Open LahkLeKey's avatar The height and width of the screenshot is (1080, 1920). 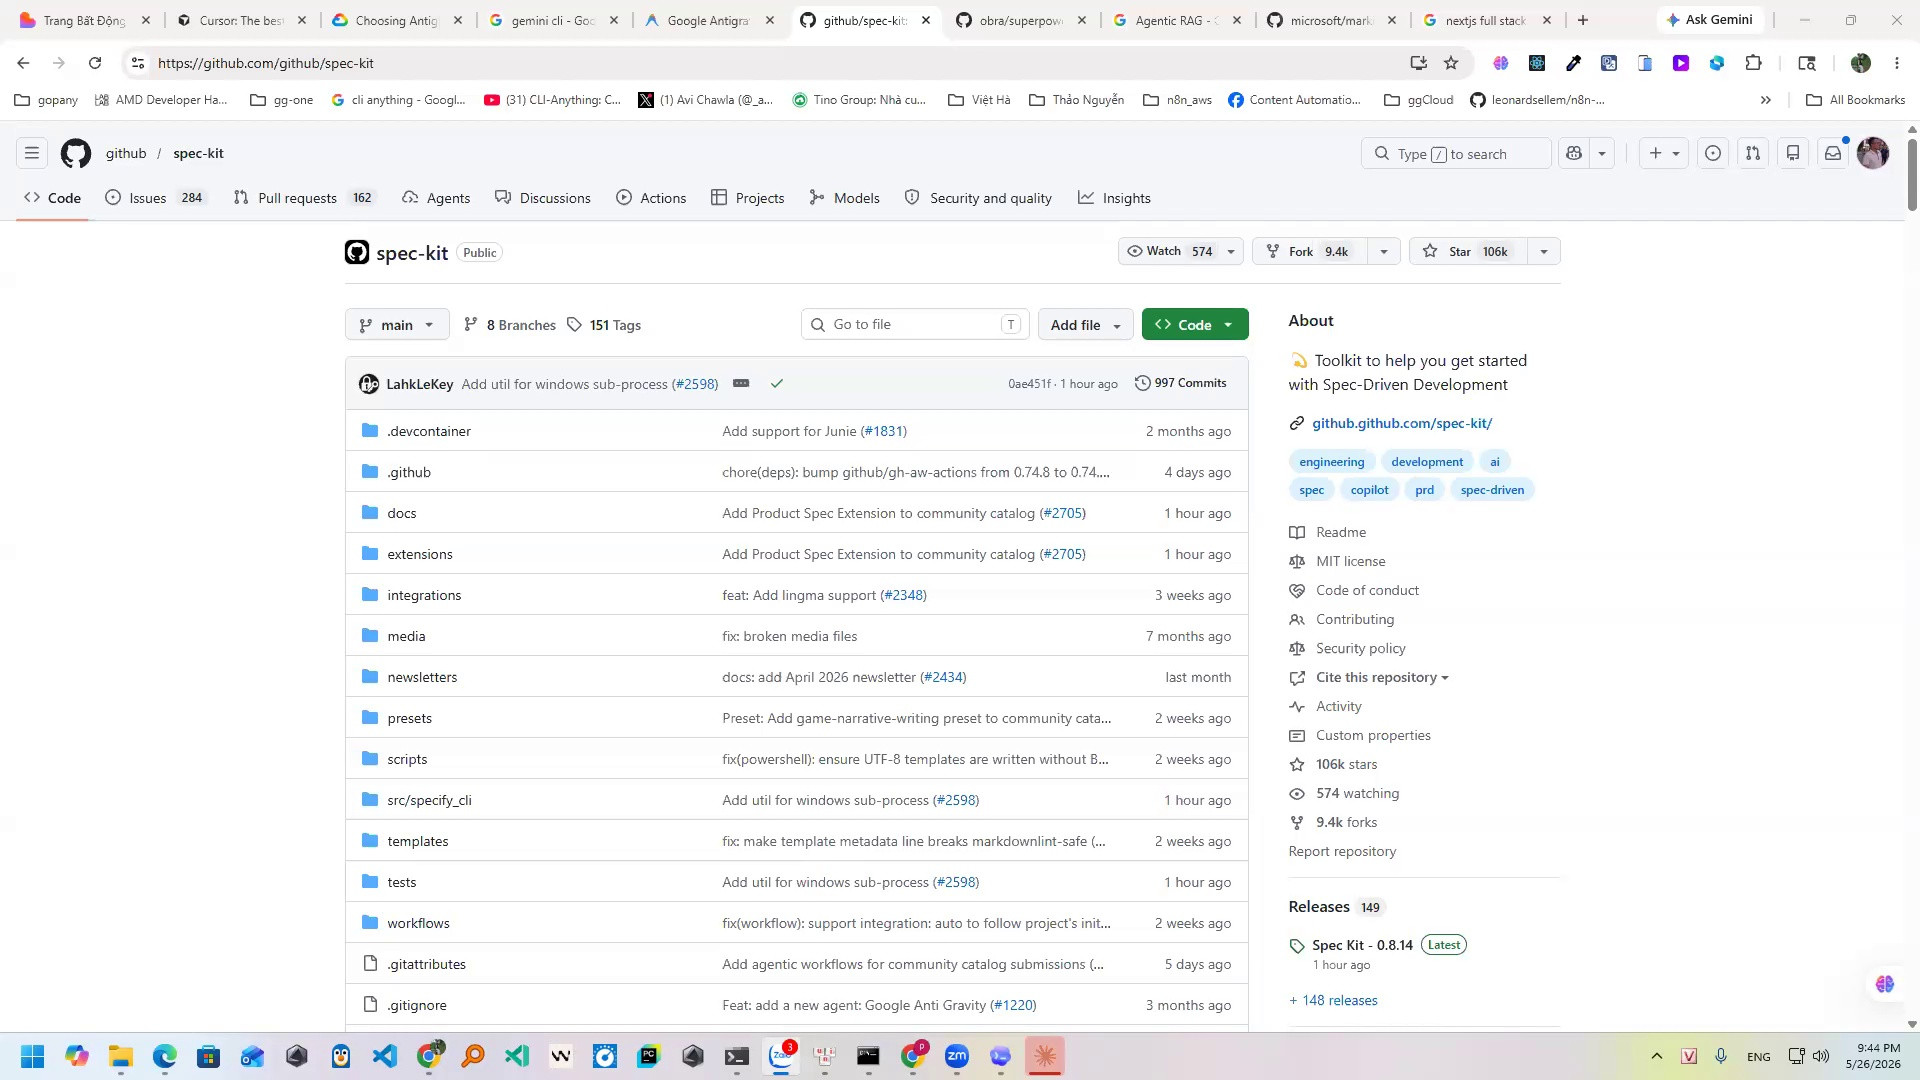pyautogui.click(x=369, y=384)
